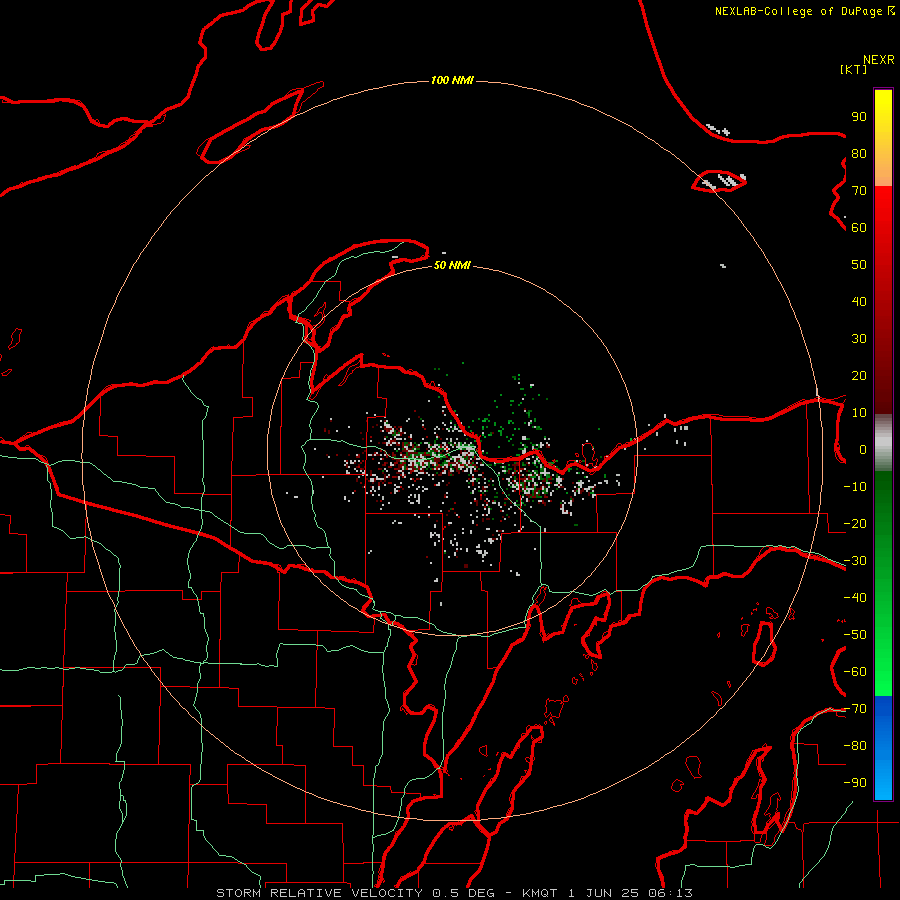Viewport: 900px width, 900px height.
Task: Click the 06:13 timestamp text
Action: click(668, 893)
